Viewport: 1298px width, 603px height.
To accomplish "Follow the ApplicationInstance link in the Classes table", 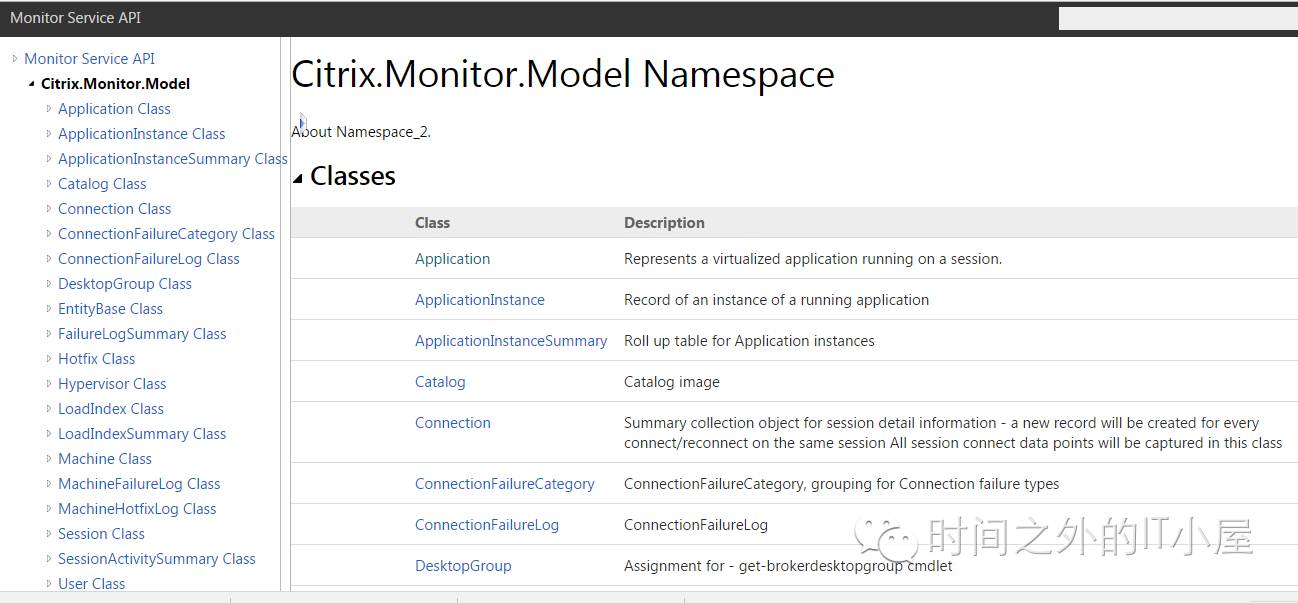I will tap(480, 300).
